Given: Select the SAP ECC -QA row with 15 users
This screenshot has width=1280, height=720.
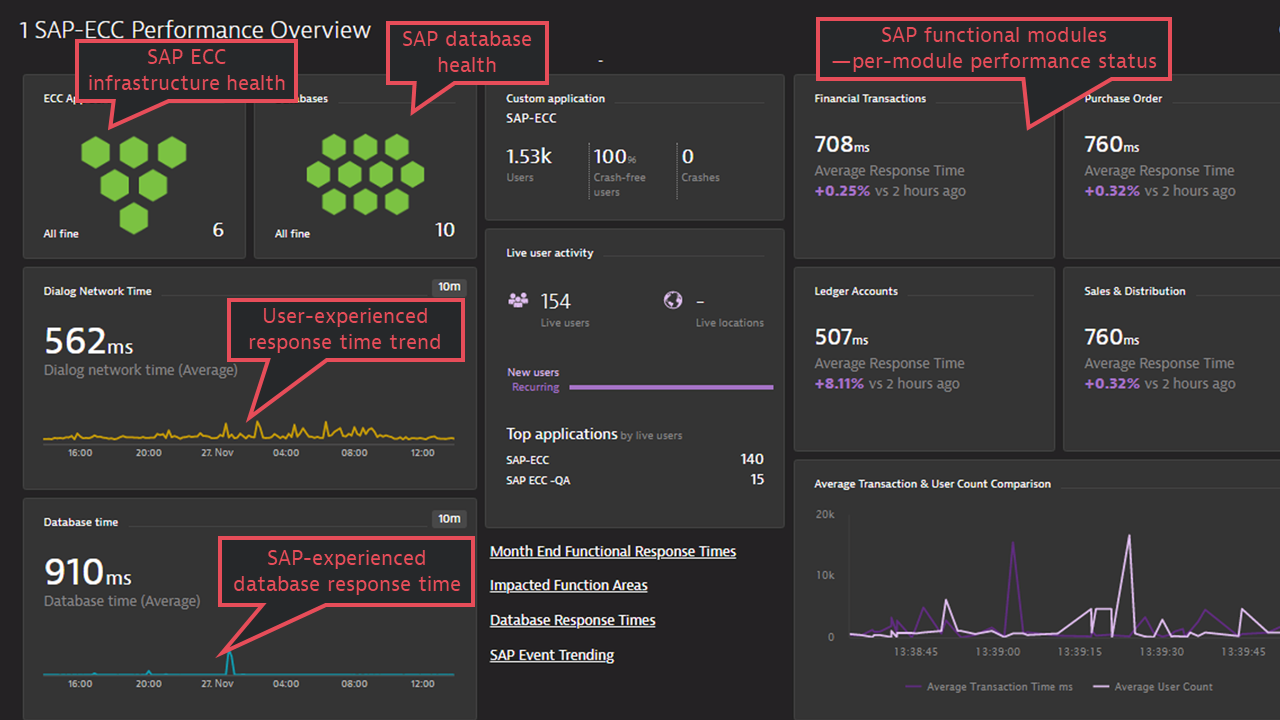Looking at the screenshot, I should 635,480.
